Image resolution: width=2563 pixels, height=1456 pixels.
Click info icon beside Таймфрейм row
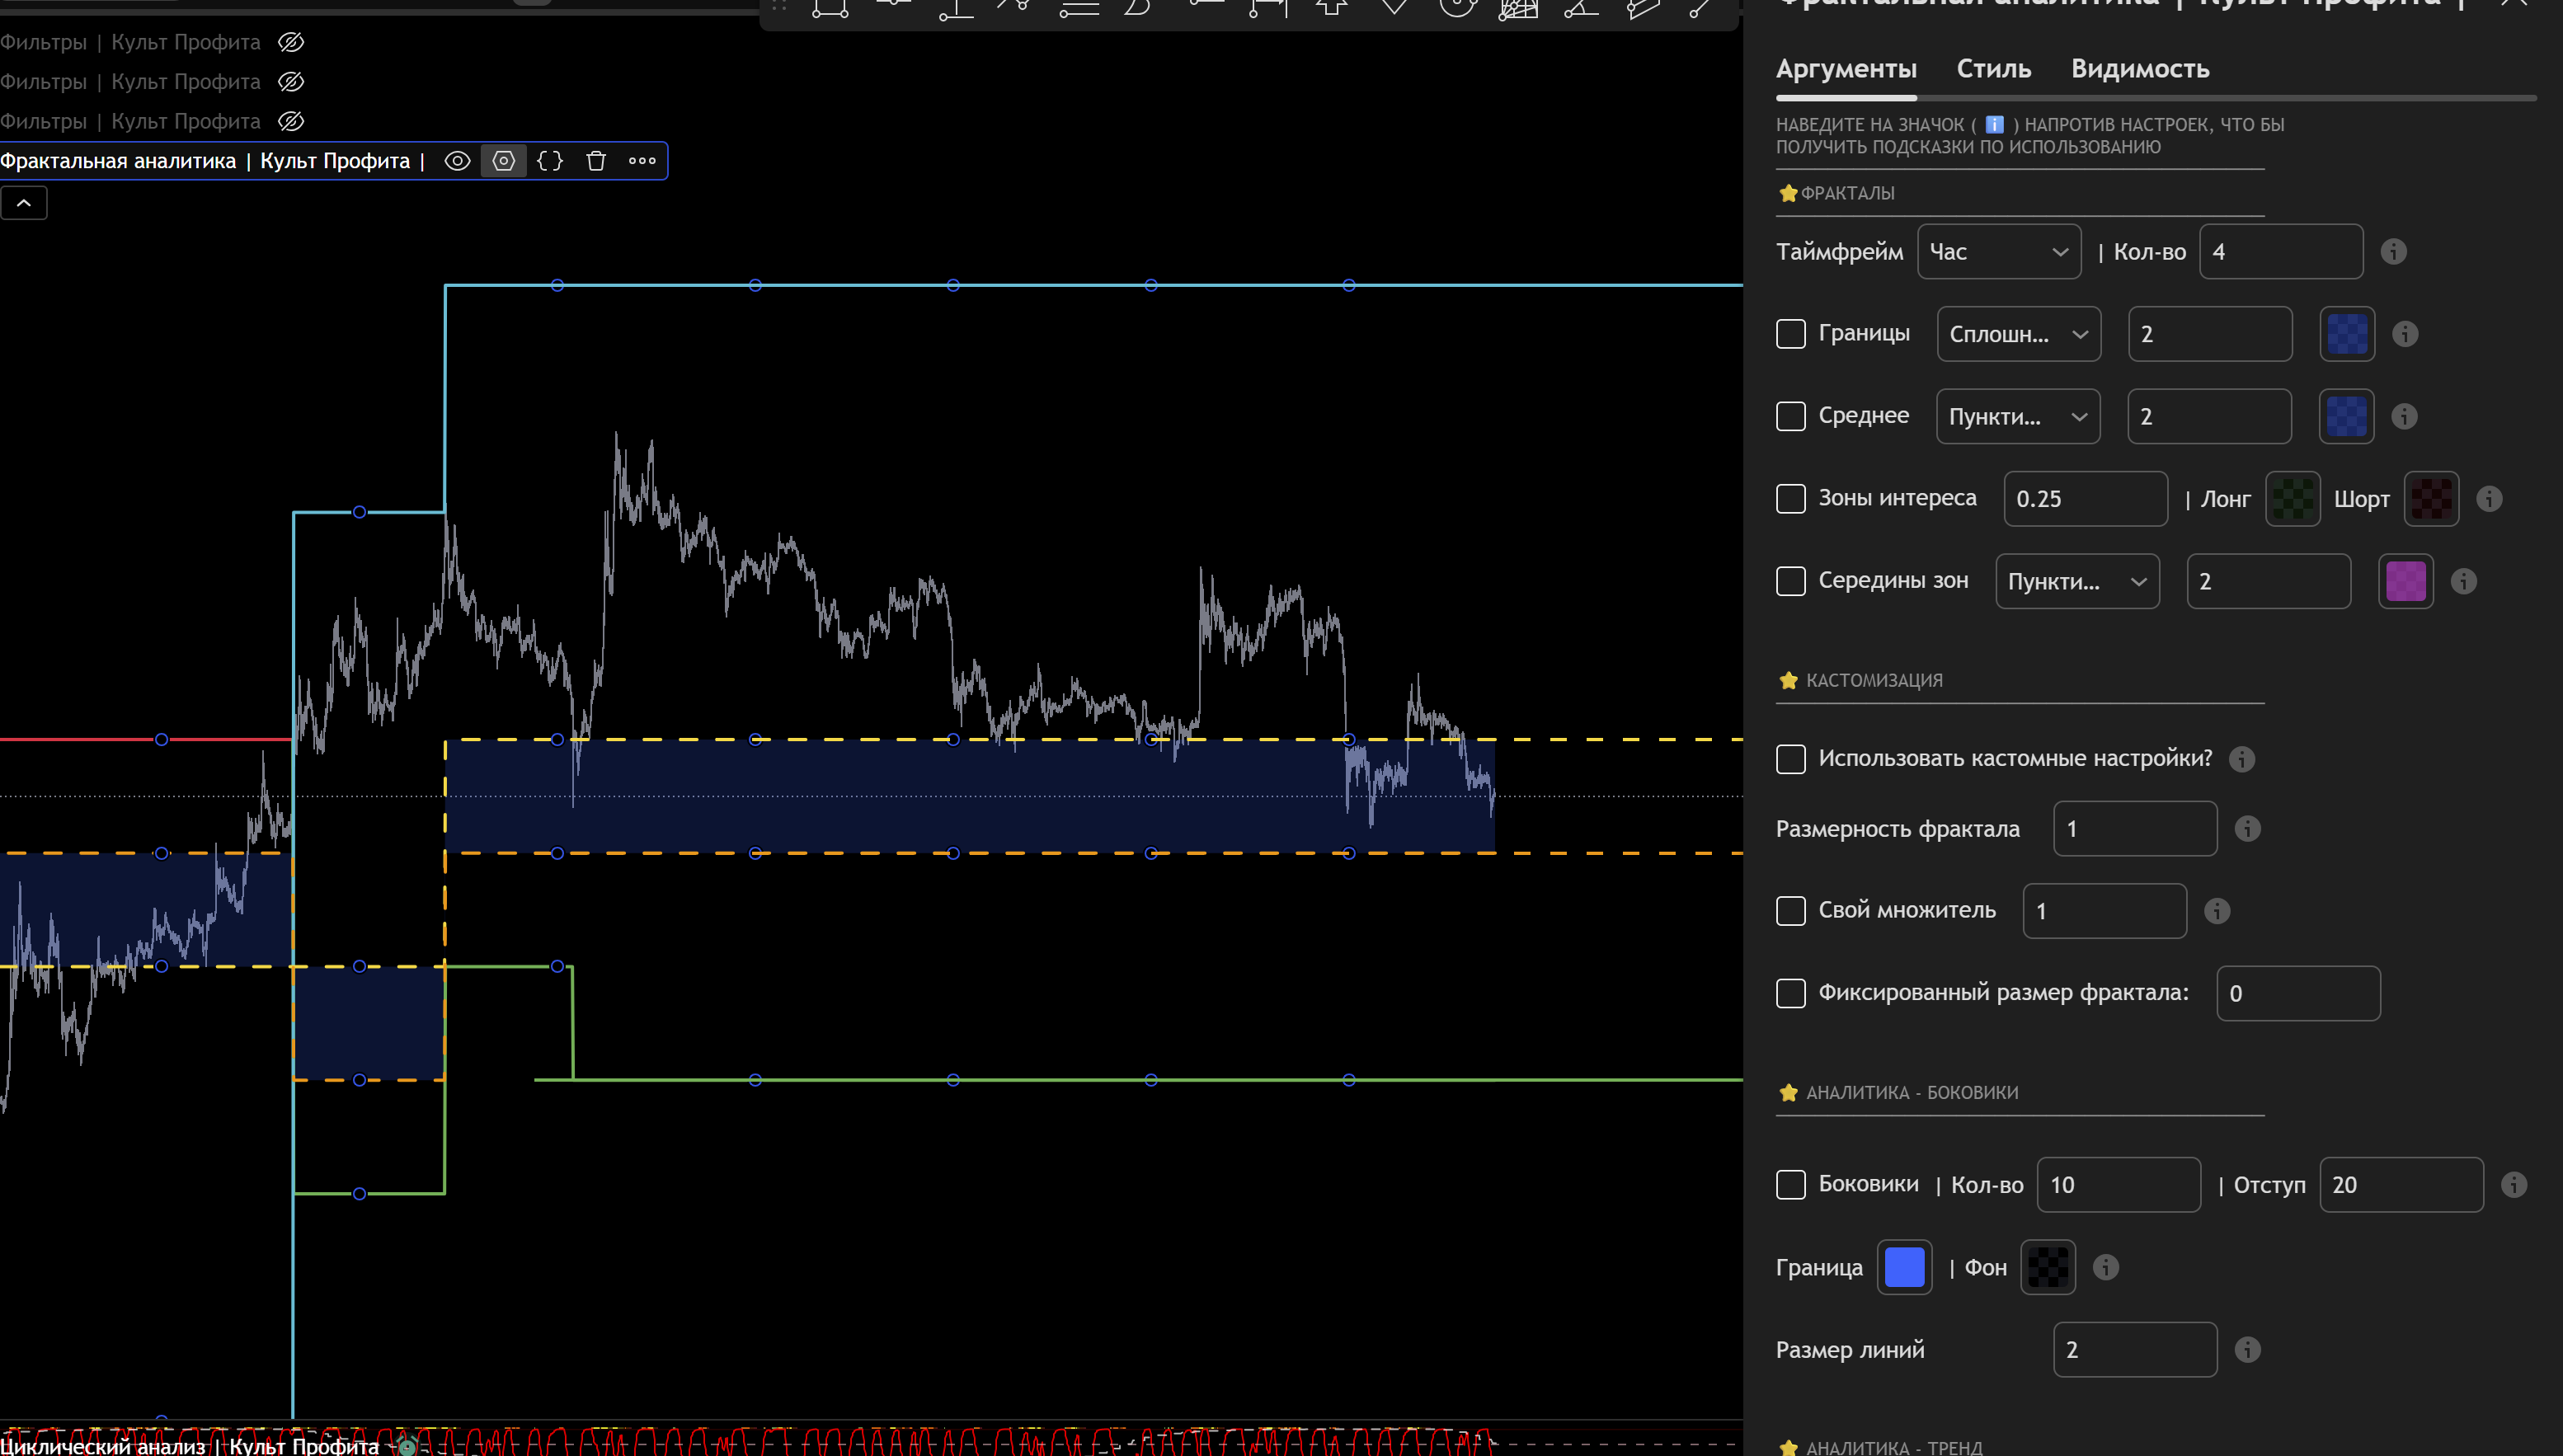pyautogui.click(x=2393, y=252)
